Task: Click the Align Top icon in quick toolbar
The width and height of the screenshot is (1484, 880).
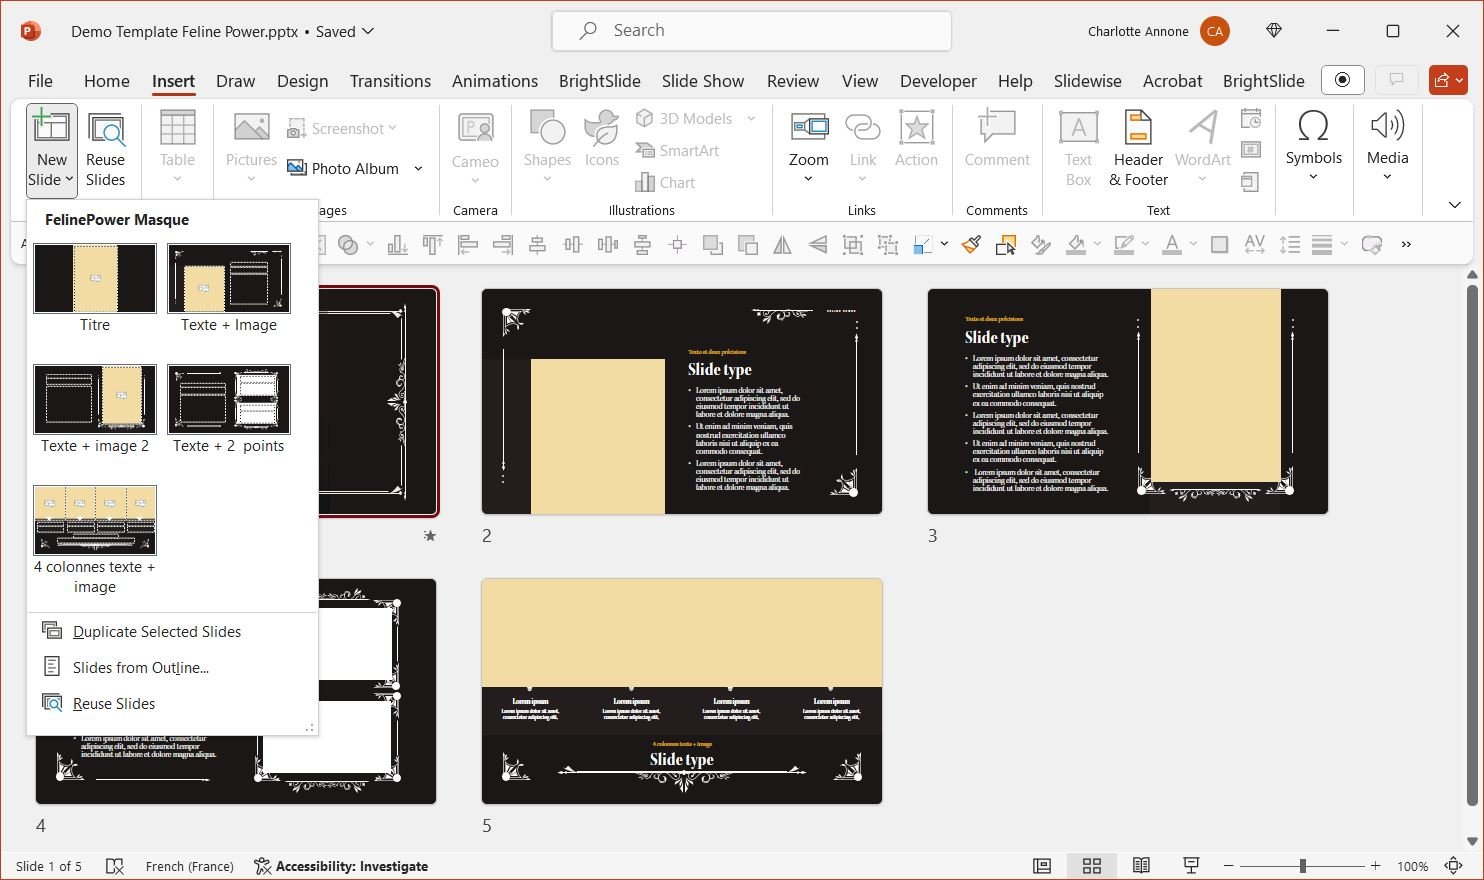Action: click(432, 244)
